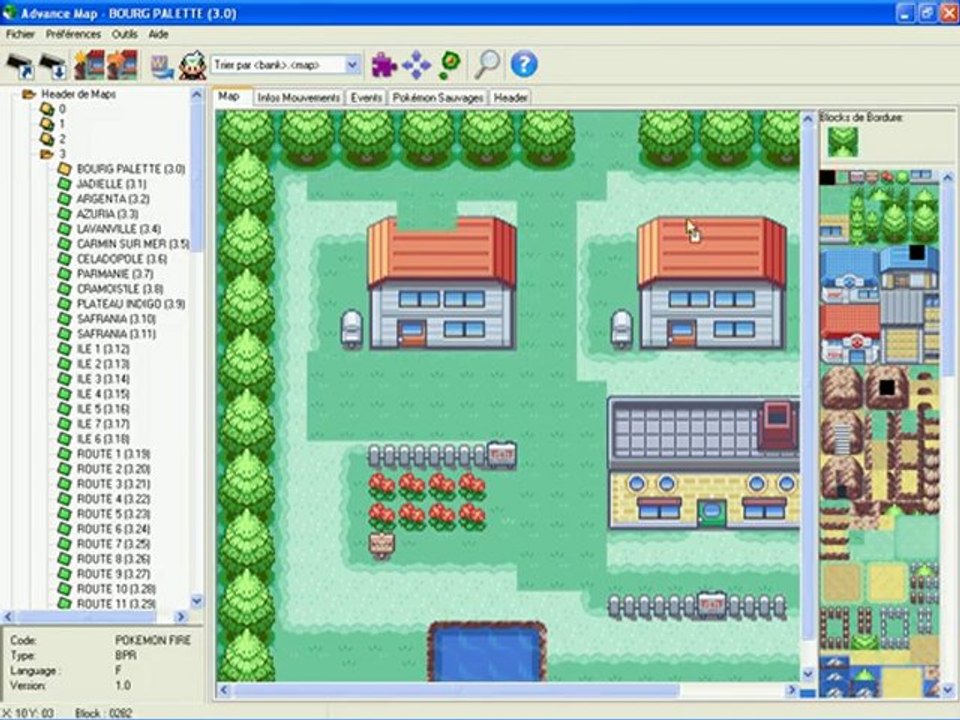The height and width of the screenshot is (720, 960).
Task: Open the Aide menu
Action: pos(158,34)
